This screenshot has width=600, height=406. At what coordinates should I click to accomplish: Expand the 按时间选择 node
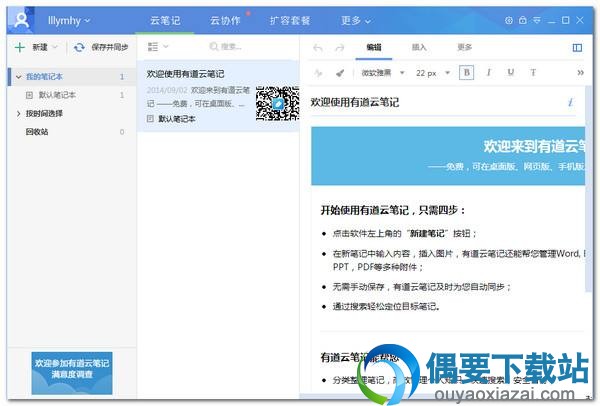tap(18, 113)
